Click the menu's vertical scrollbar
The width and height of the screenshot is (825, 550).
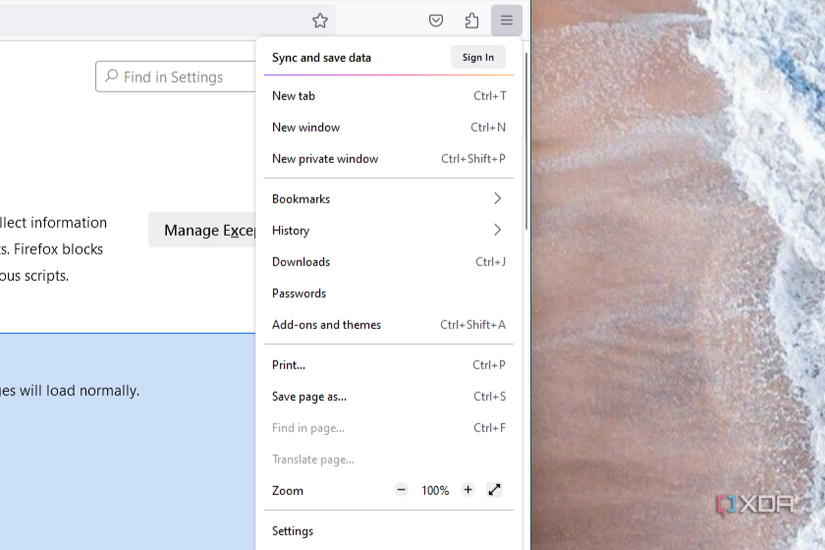pos(526,141)
